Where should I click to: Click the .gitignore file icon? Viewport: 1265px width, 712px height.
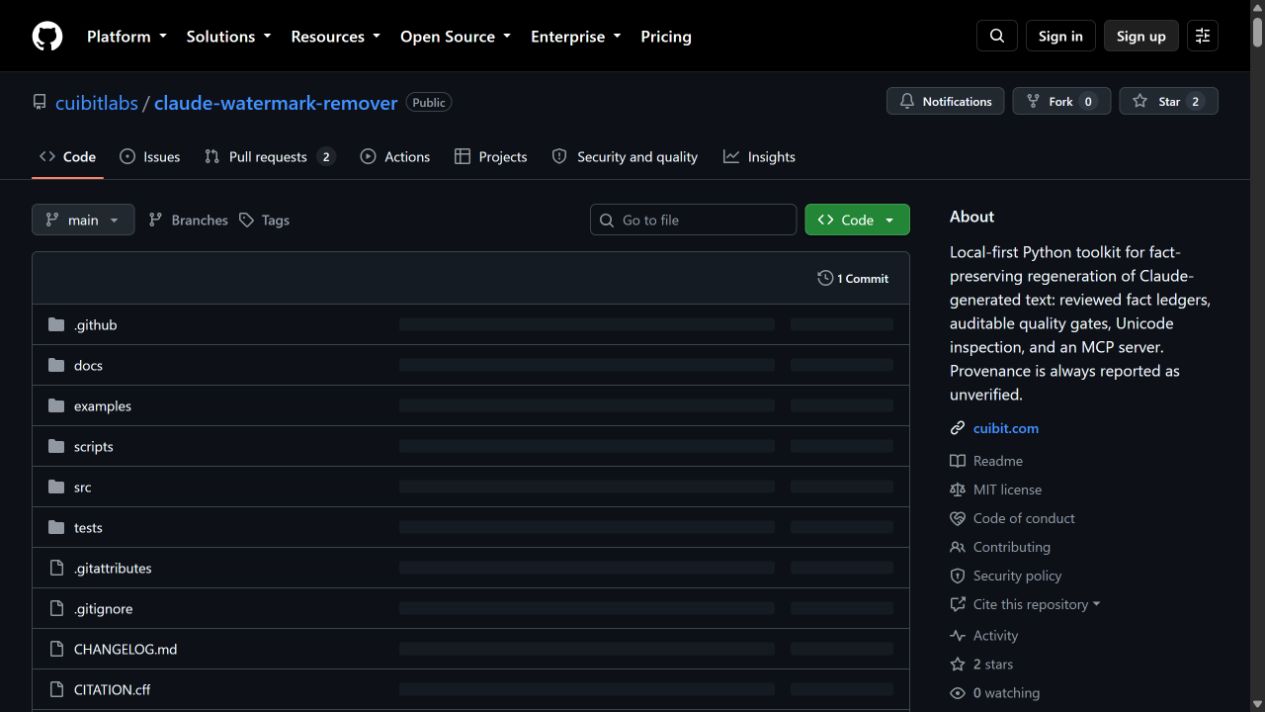(57, 608)
